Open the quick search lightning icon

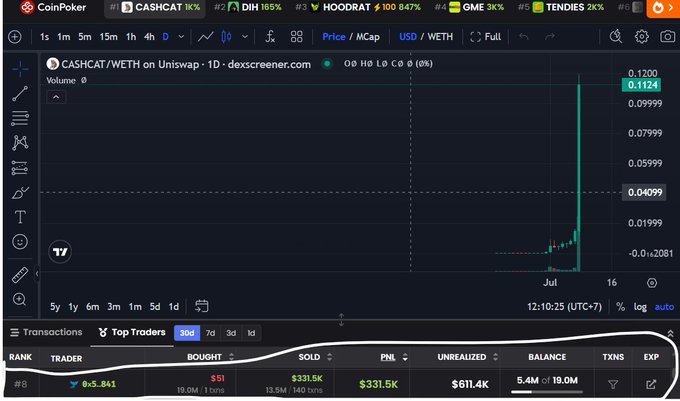coord(616,37)
